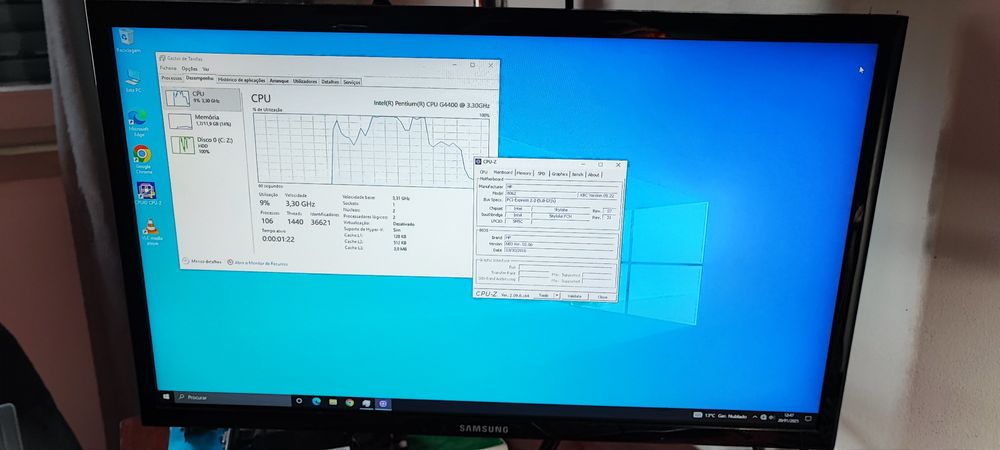Viewport: 1000px width, 450px height.
Task: Open the Mainboard tab in CPU-Z
Action: click(503, 172)
